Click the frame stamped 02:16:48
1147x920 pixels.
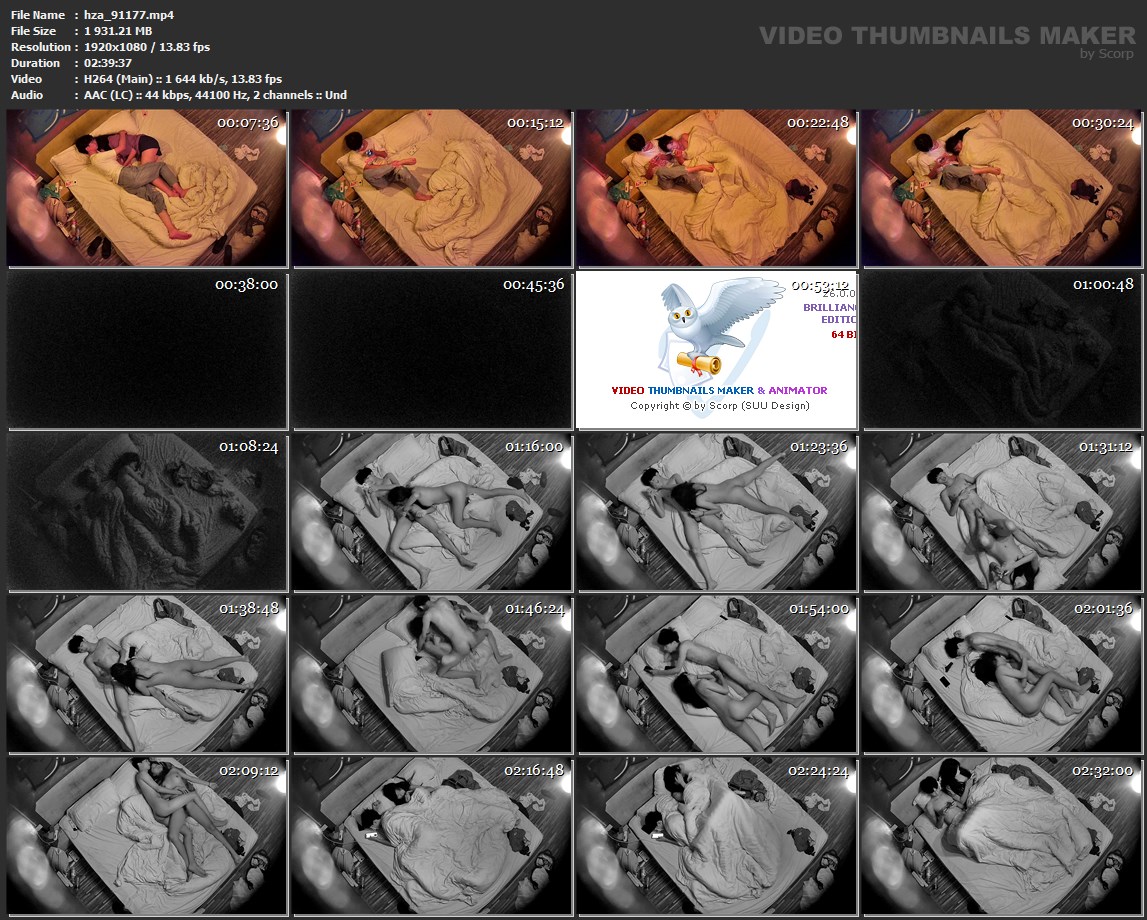click(x=432, y=837)
